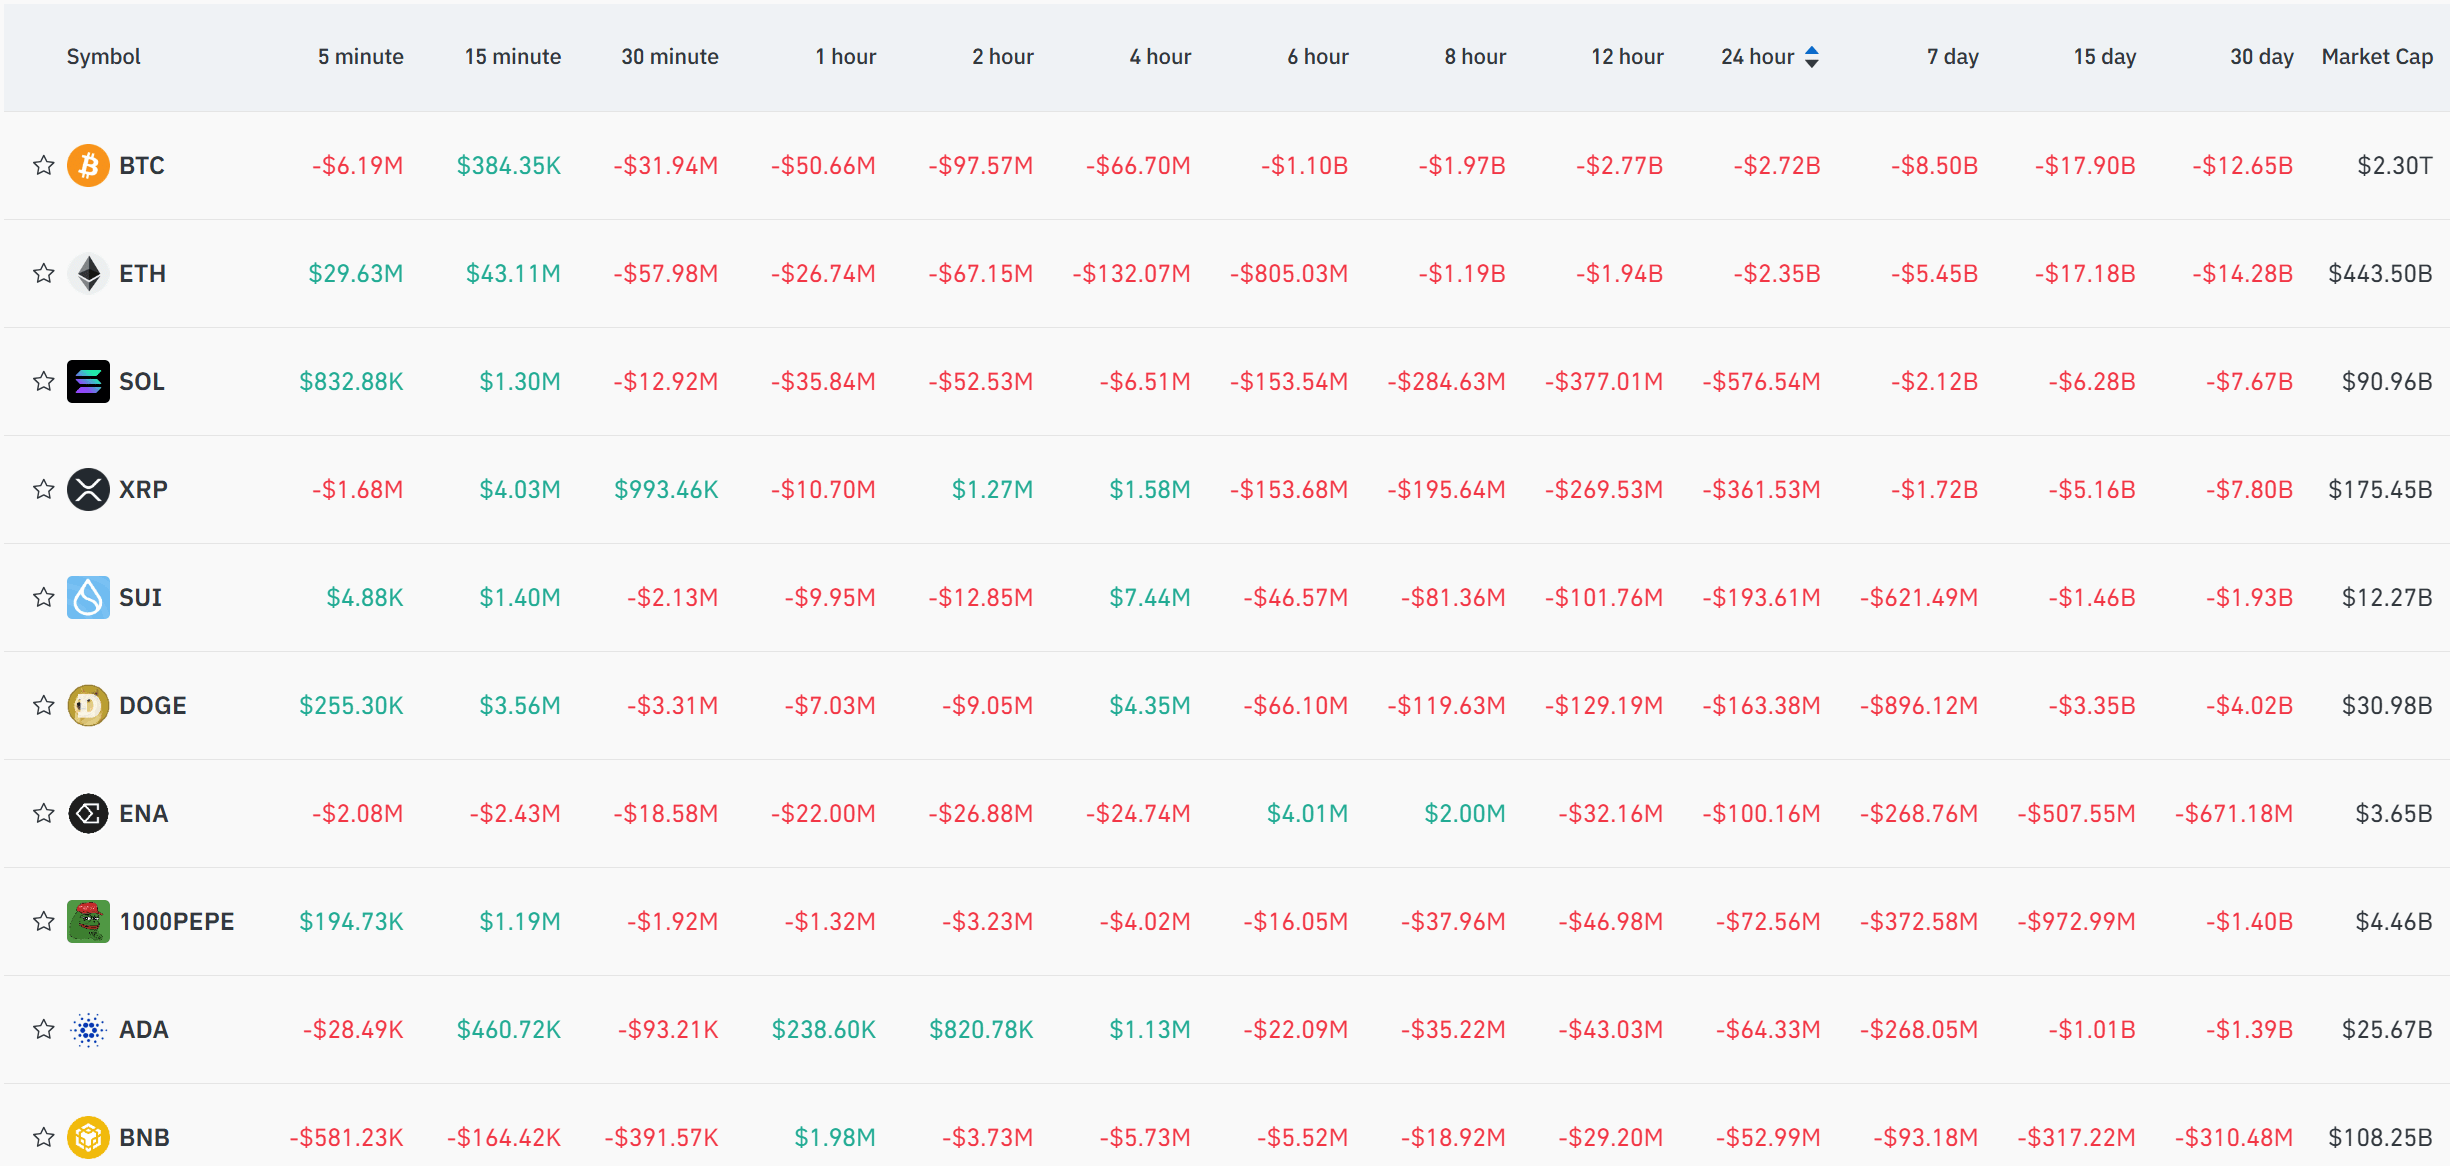
Task: Select BNB 1 hour value $1.98M
Action: pos(835,1138)
